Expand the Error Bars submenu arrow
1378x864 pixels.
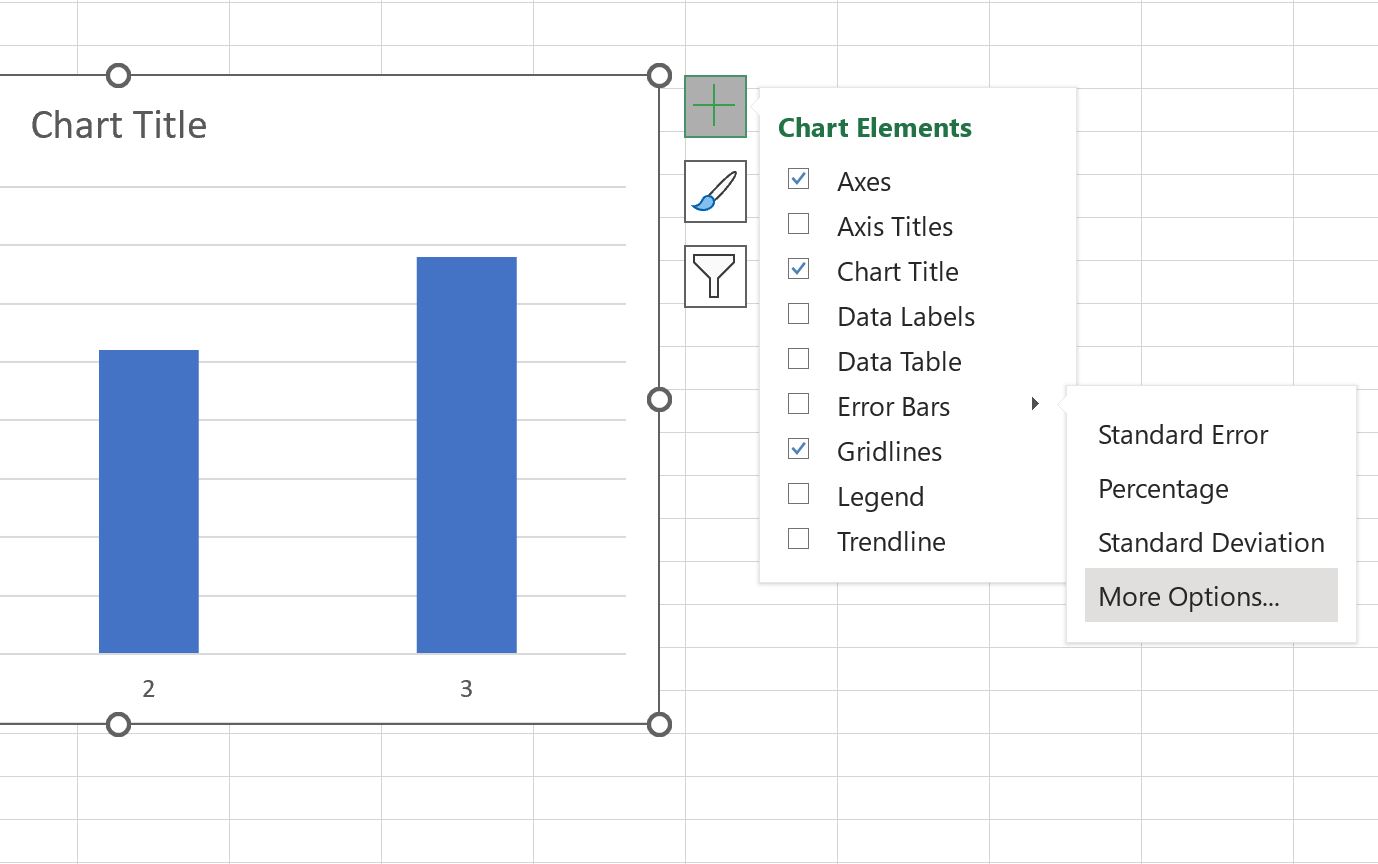pos(1035,404)
